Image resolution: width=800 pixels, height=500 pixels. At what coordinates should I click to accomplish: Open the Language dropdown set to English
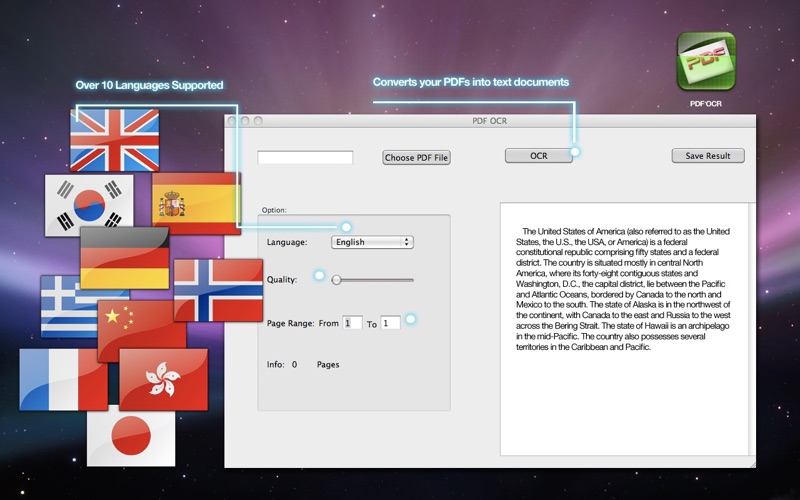[x=372, y=242]
